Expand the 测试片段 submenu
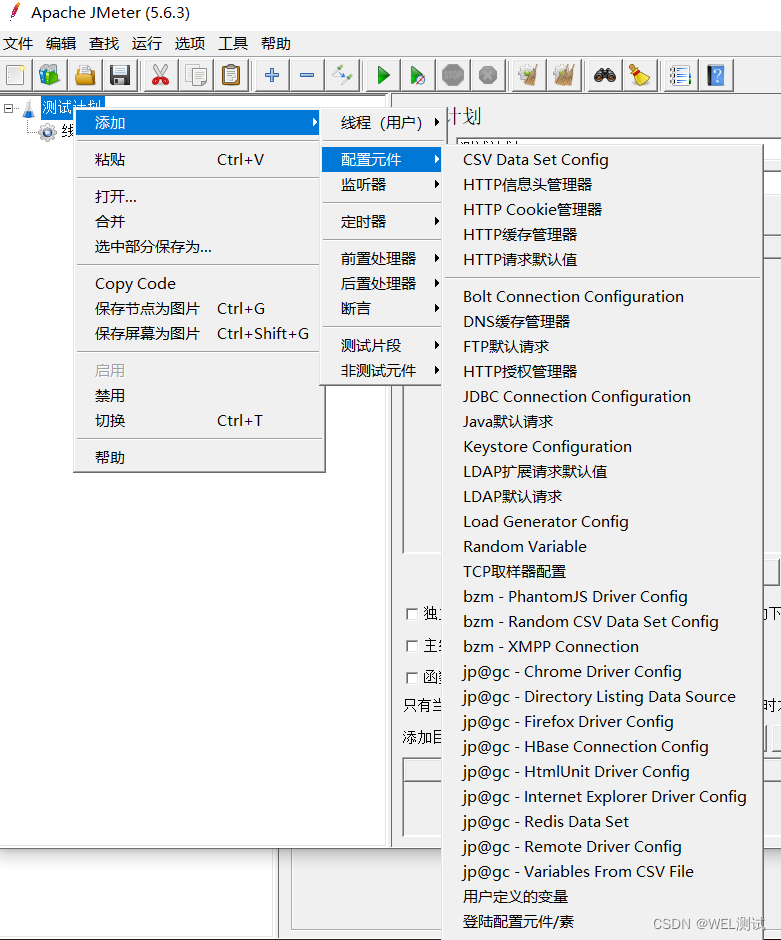 coord(382,346)
